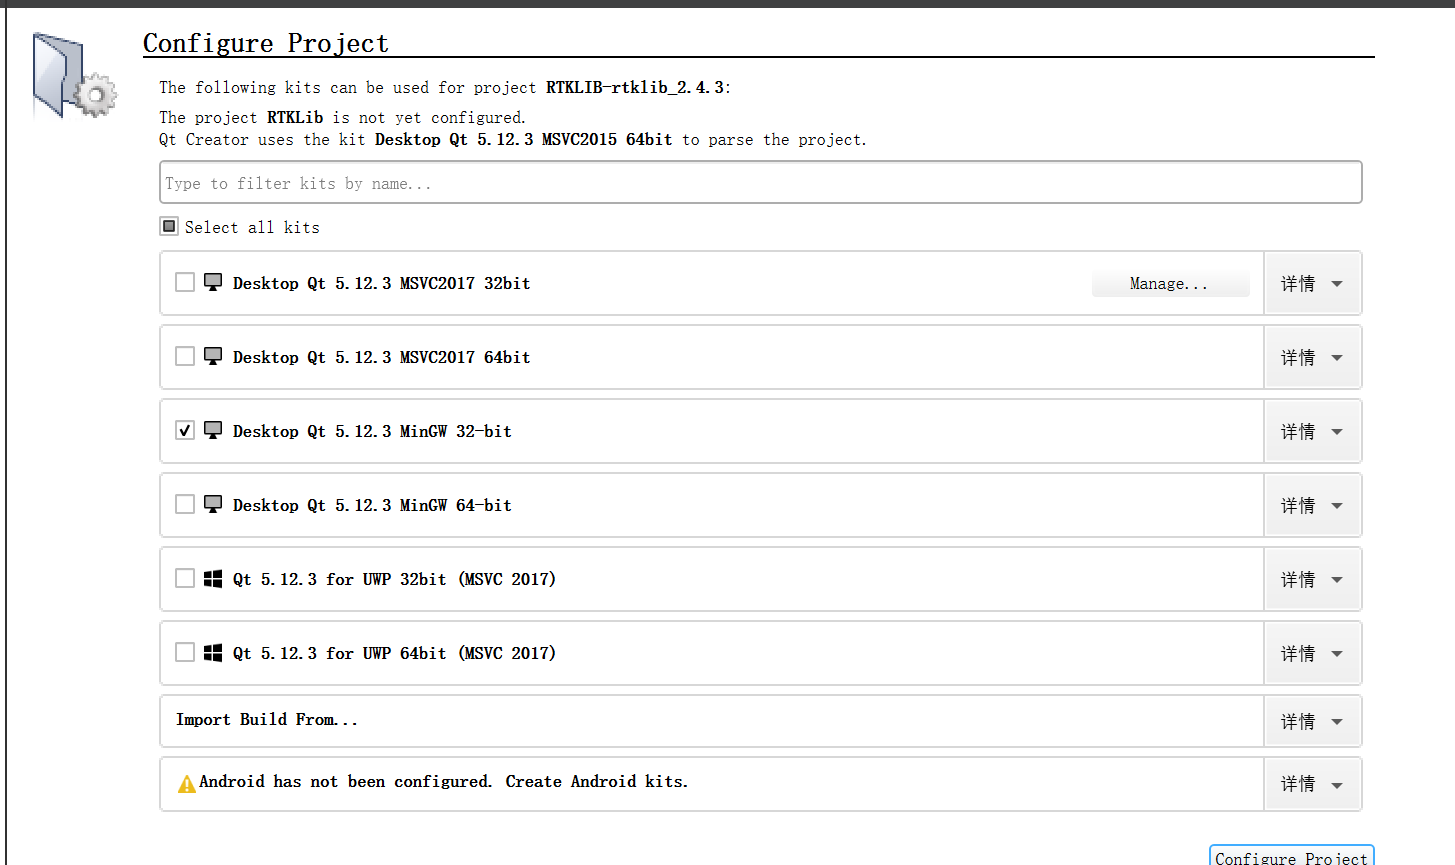Click the Windows logo icon for UWP 64bit kit
1455x865 pixels.
(x=212, y=652)
